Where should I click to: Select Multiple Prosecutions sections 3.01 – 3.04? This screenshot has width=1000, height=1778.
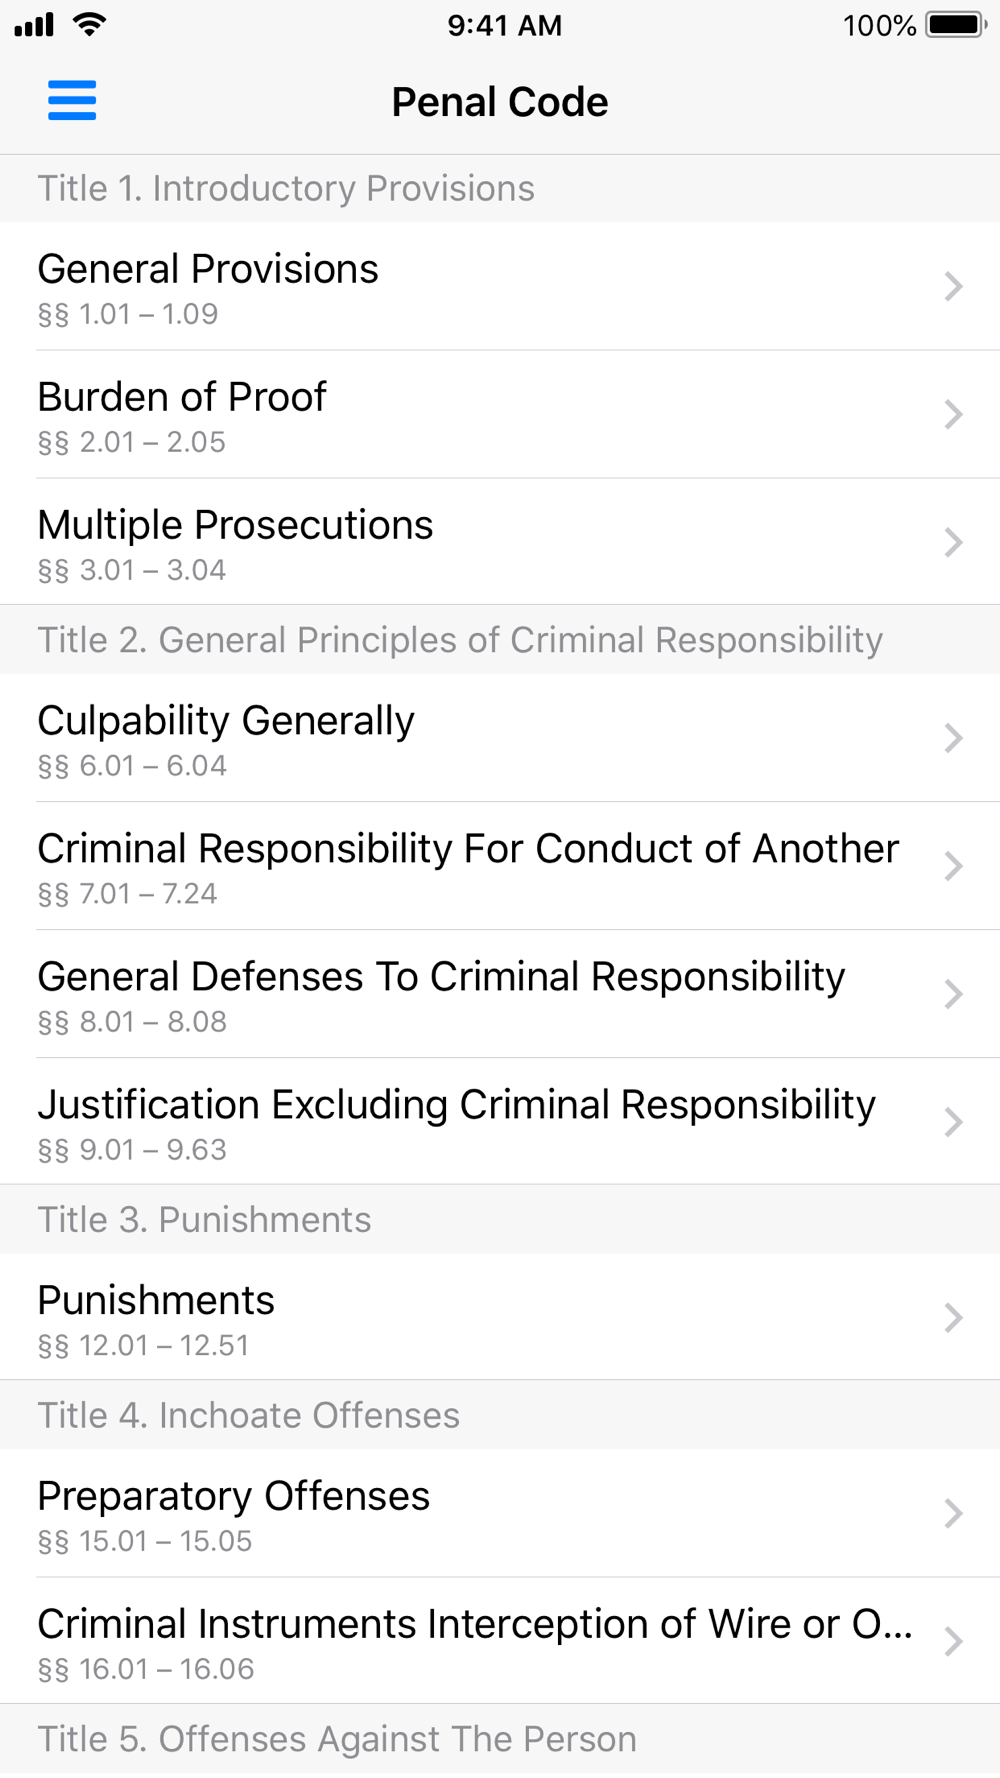500,542
